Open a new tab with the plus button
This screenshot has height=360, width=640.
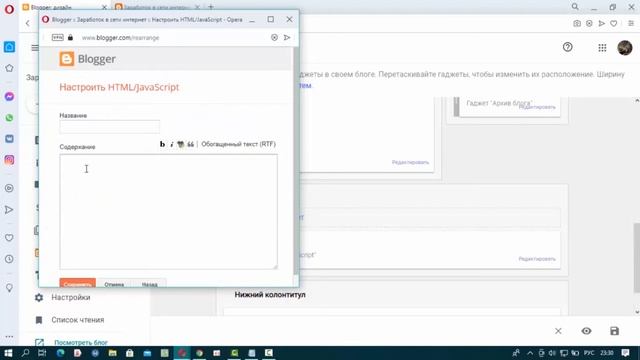click(x=211, y=7)
